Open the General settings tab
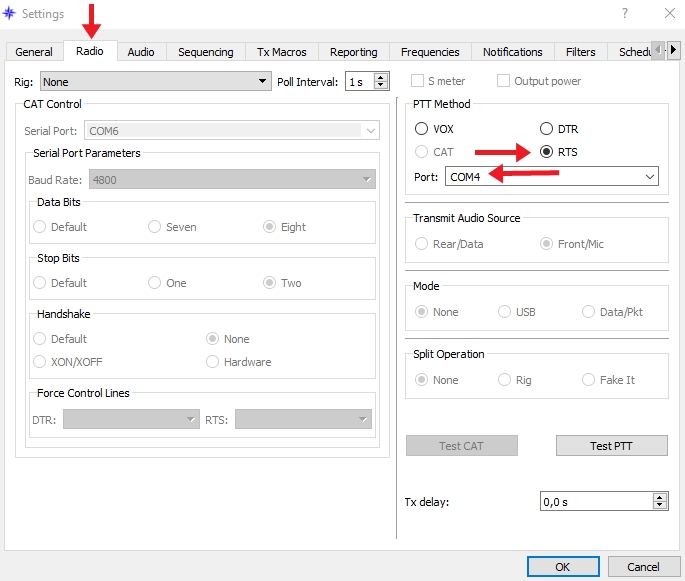The width and height of the screenshot is (685, 581). (x=34, y=52)
